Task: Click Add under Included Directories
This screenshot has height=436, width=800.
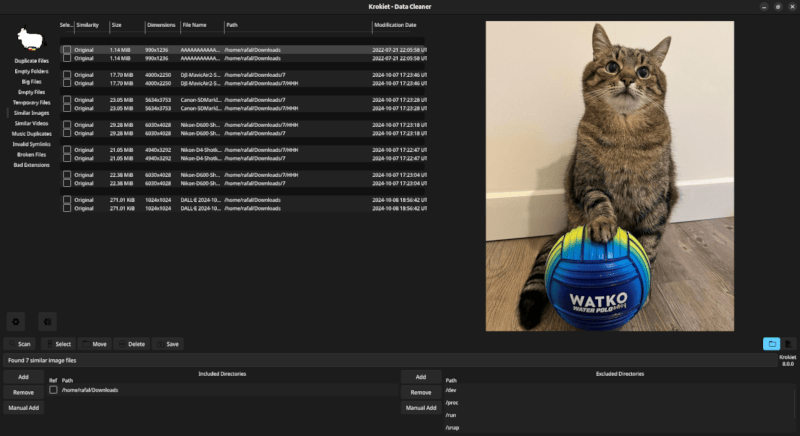Action: [x=23, y=377]
